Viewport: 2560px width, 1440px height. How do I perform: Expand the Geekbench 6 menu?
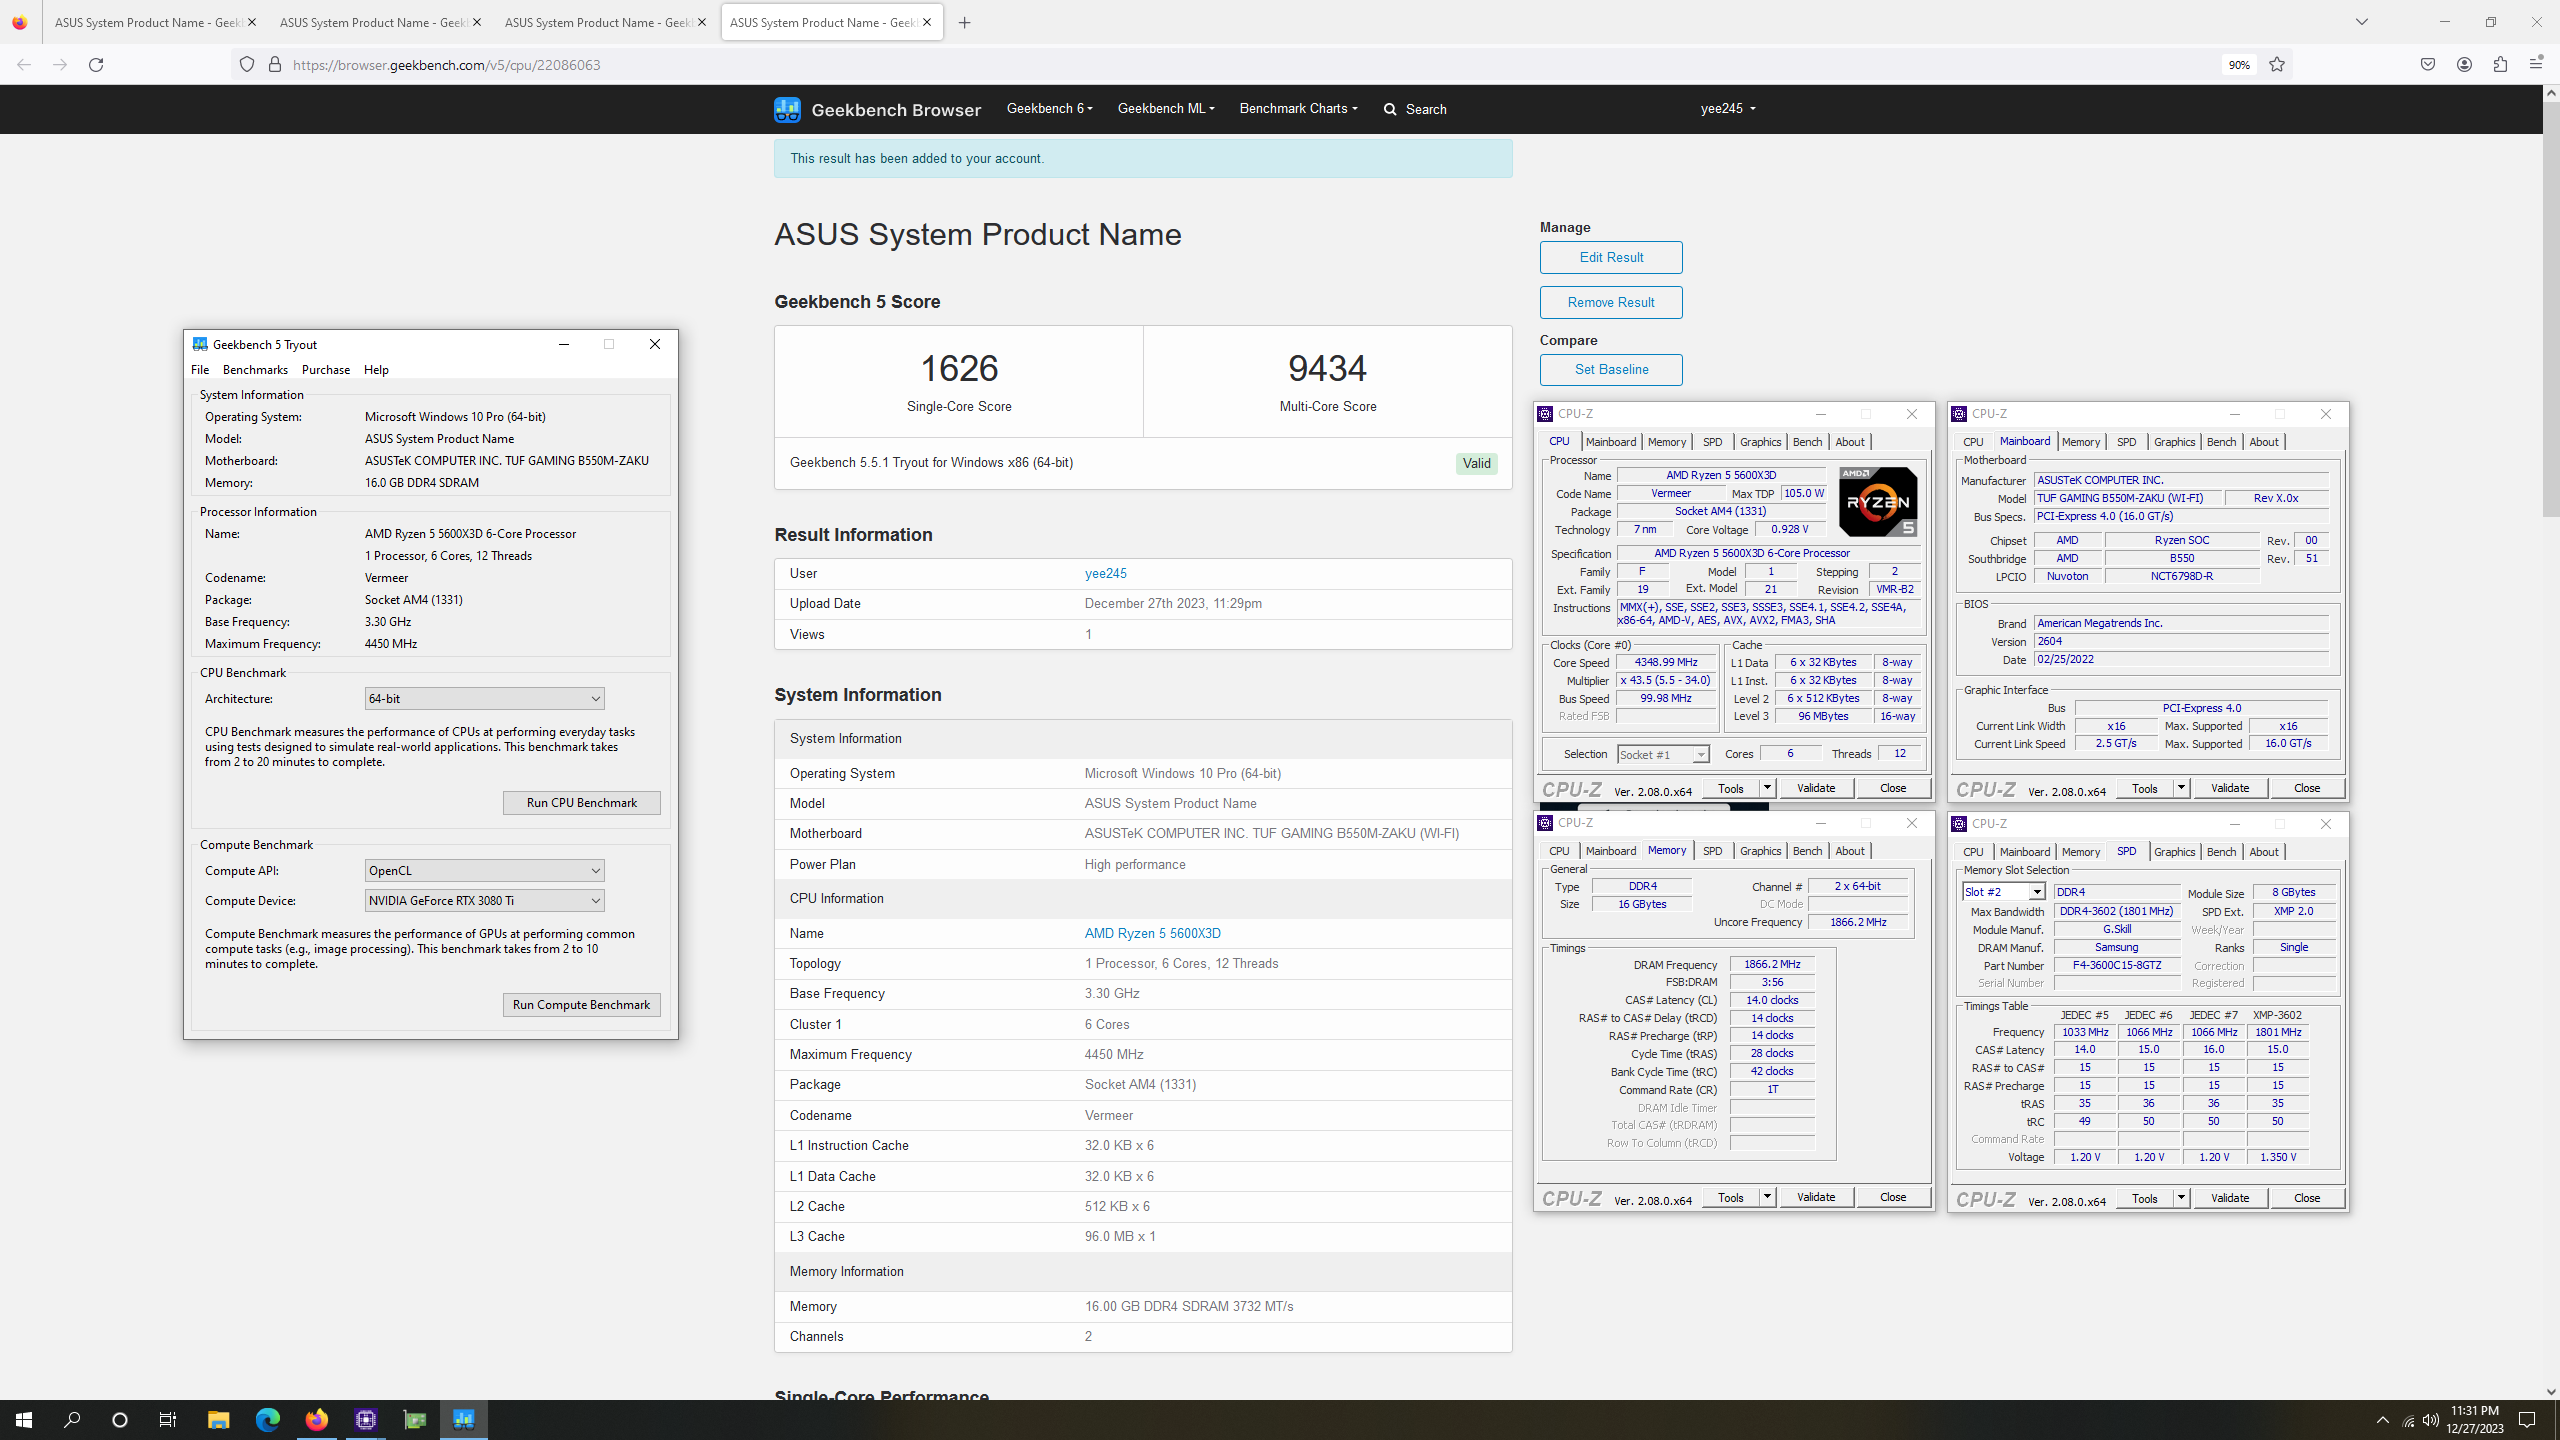click(1049, 108)
